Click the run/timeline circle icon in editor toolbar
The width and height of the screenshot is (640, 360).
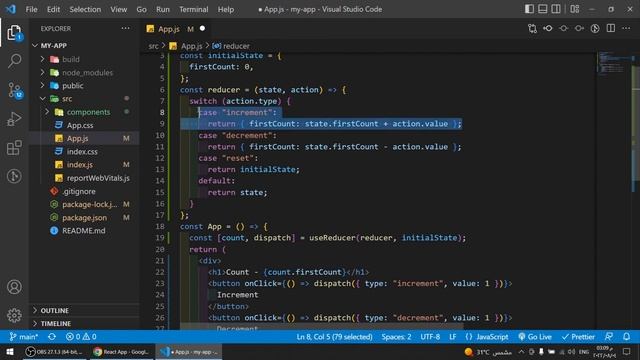[595, 29]
